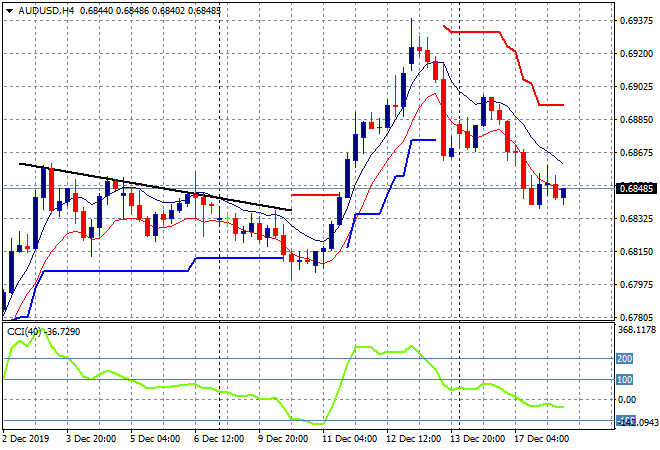This screenshot has height=450, width=660.
Task: Click the 0.69200 price scale label
Action: (x=636, y=53)
